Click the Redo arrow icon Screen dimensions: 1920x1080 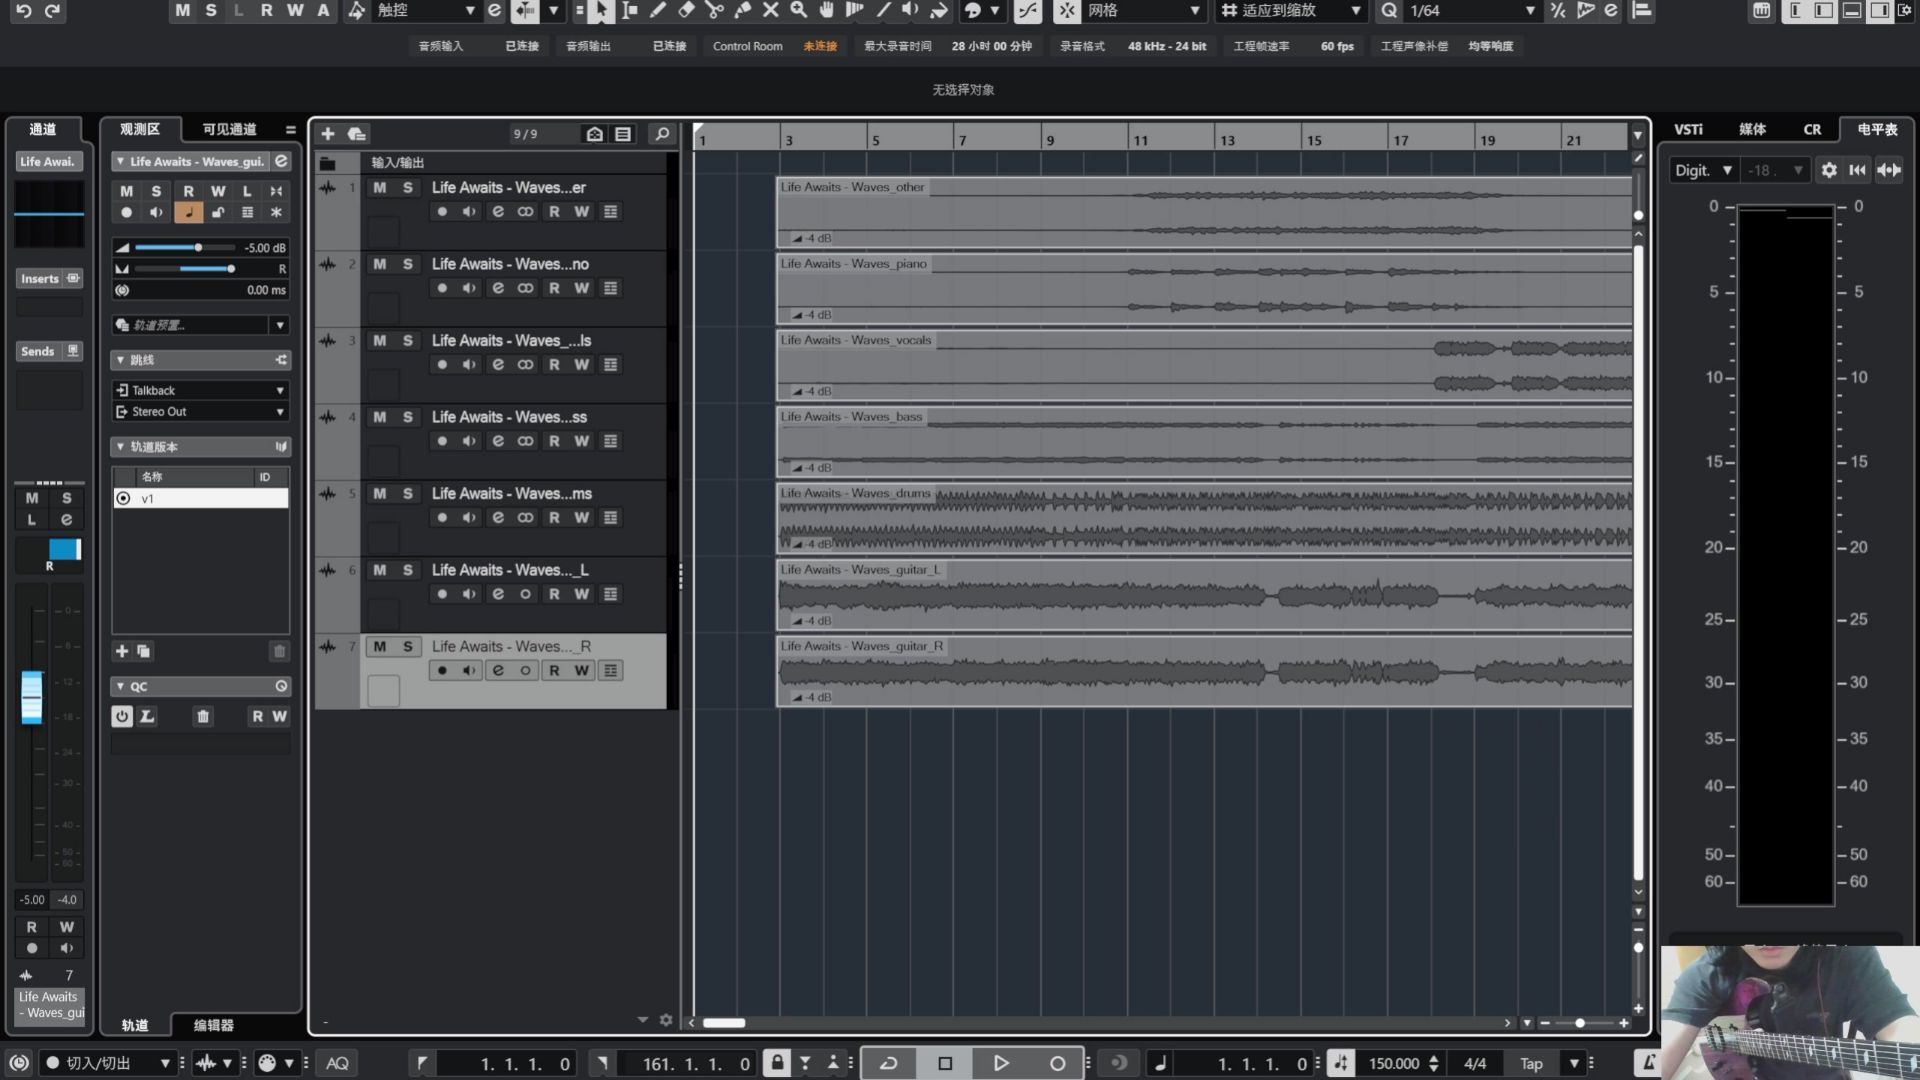(53, 11)
